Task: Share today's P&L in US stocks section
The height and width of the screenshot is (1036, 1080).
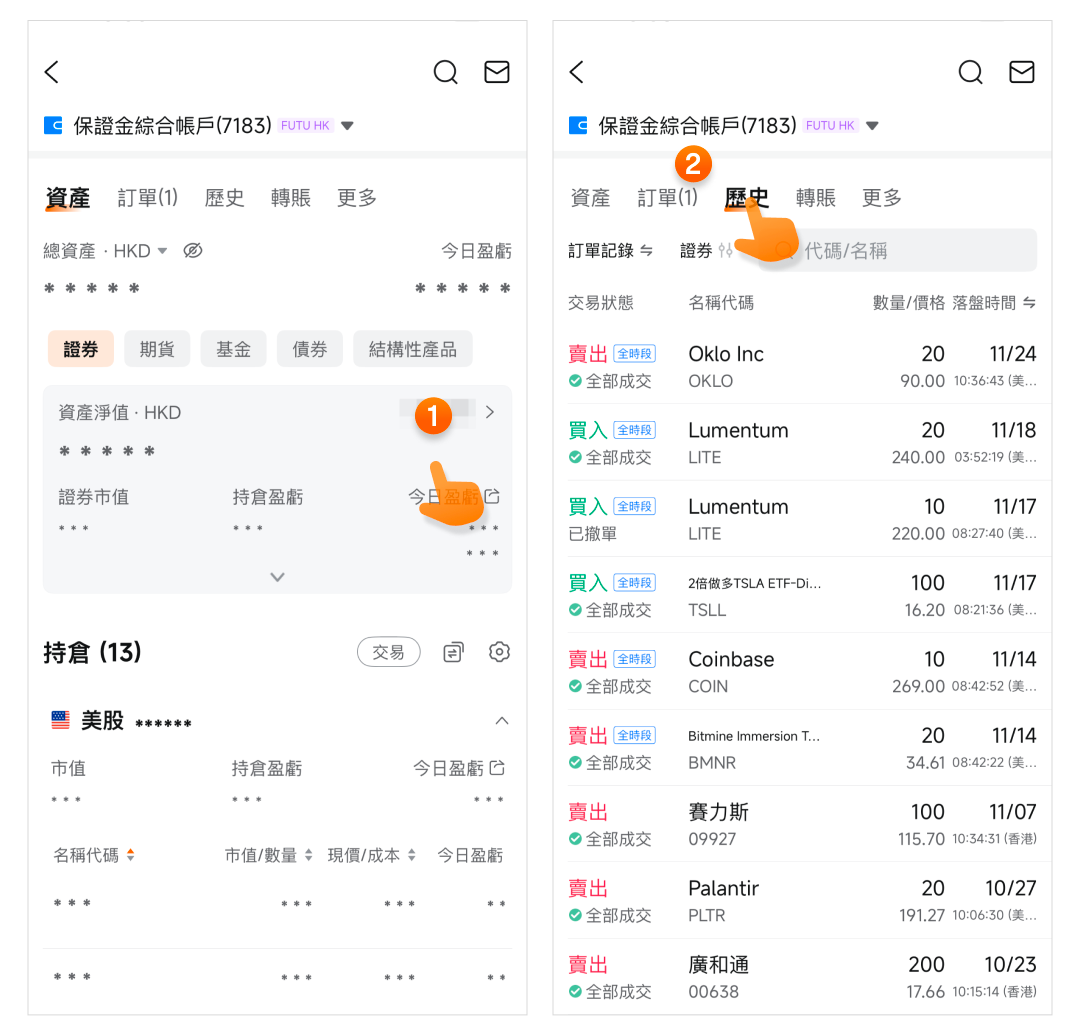Action: click(497, 768)
